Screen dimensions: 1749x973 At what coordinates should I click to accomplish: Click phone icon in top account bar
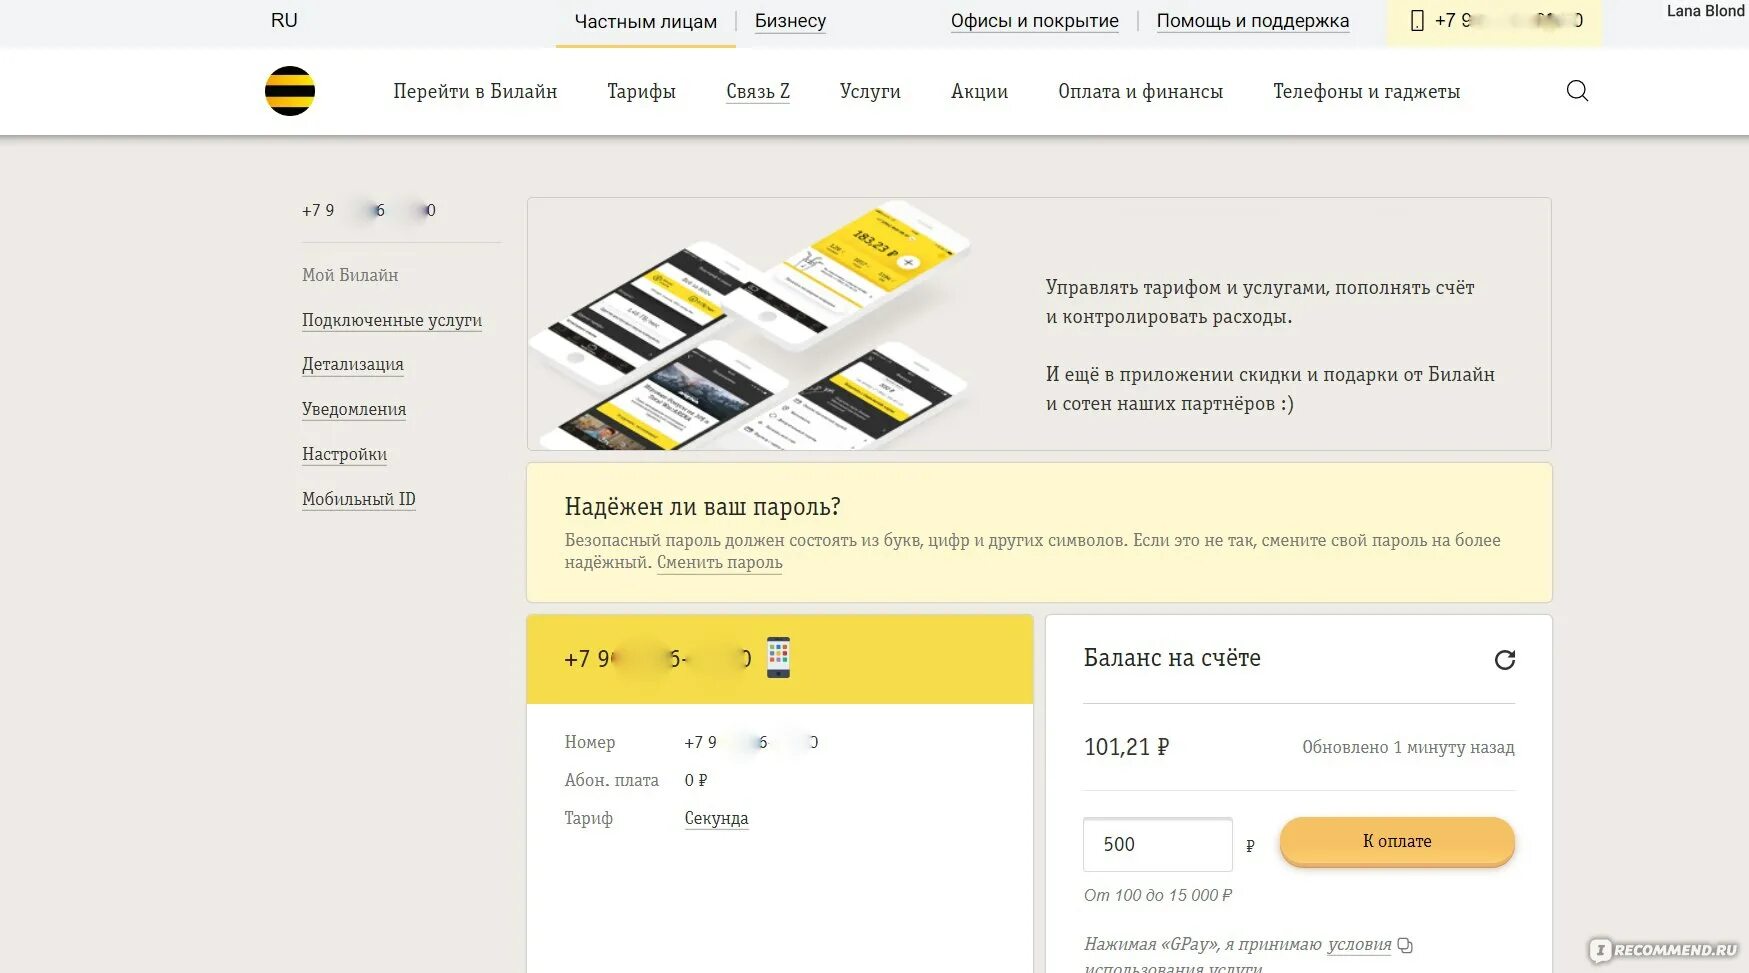pos(1417,21)
